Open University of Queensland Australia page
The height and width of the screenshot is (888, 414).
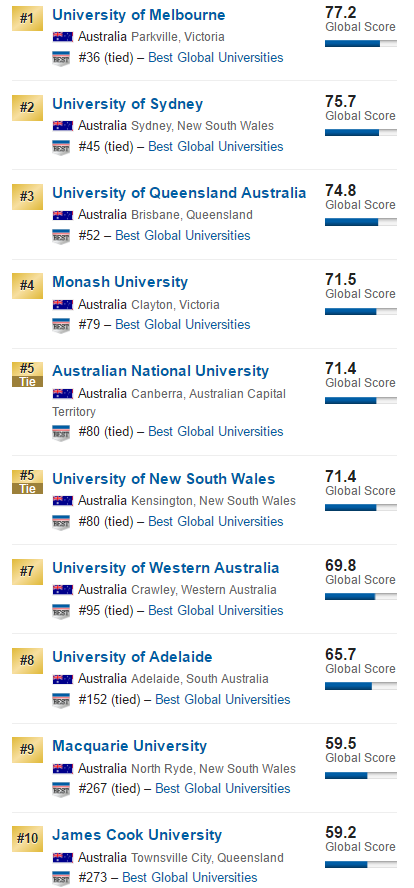[x=179, y=193]
